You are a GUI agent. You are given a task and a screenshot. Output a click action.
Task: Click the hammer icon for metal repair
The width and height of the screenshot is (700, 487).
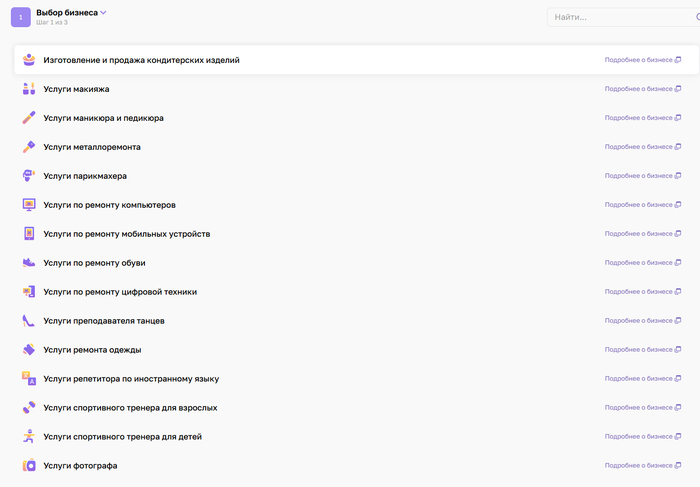29,147
